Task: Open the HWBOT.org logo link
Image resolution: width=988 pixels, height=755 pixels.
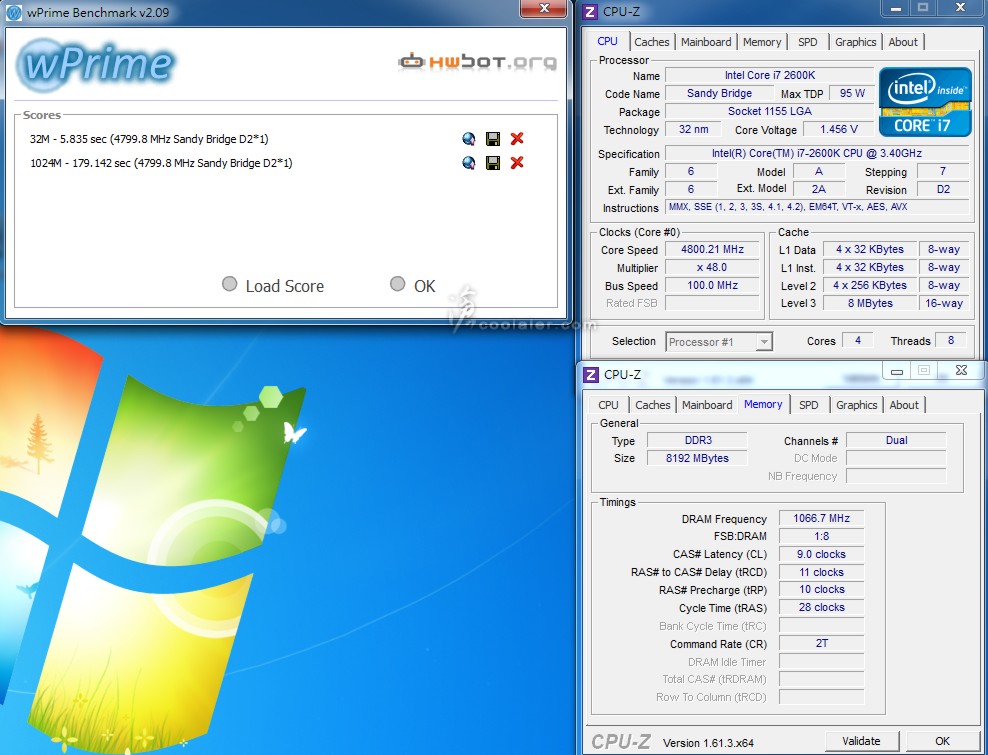Action: 478,61
